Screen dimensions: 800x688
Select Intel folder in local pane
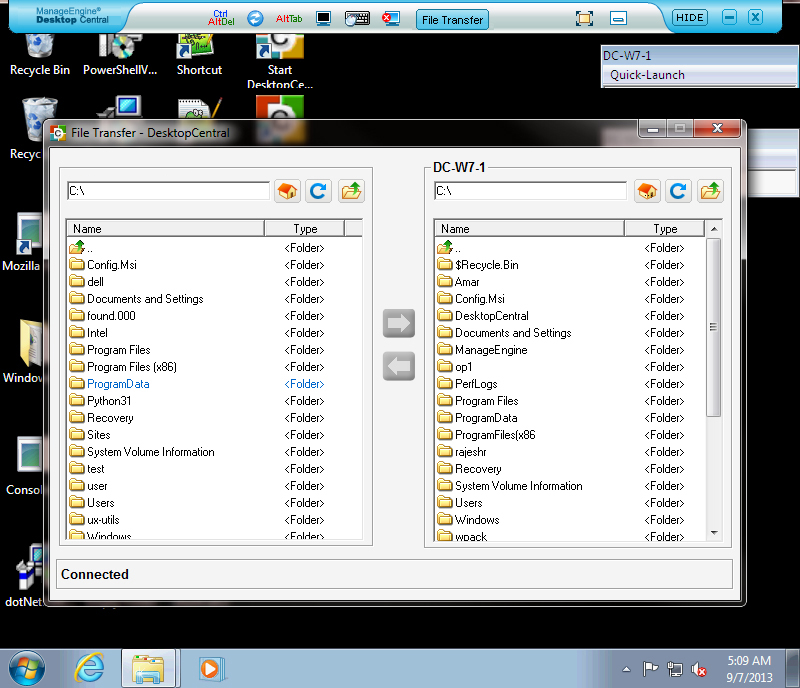(x=215, y=333)
